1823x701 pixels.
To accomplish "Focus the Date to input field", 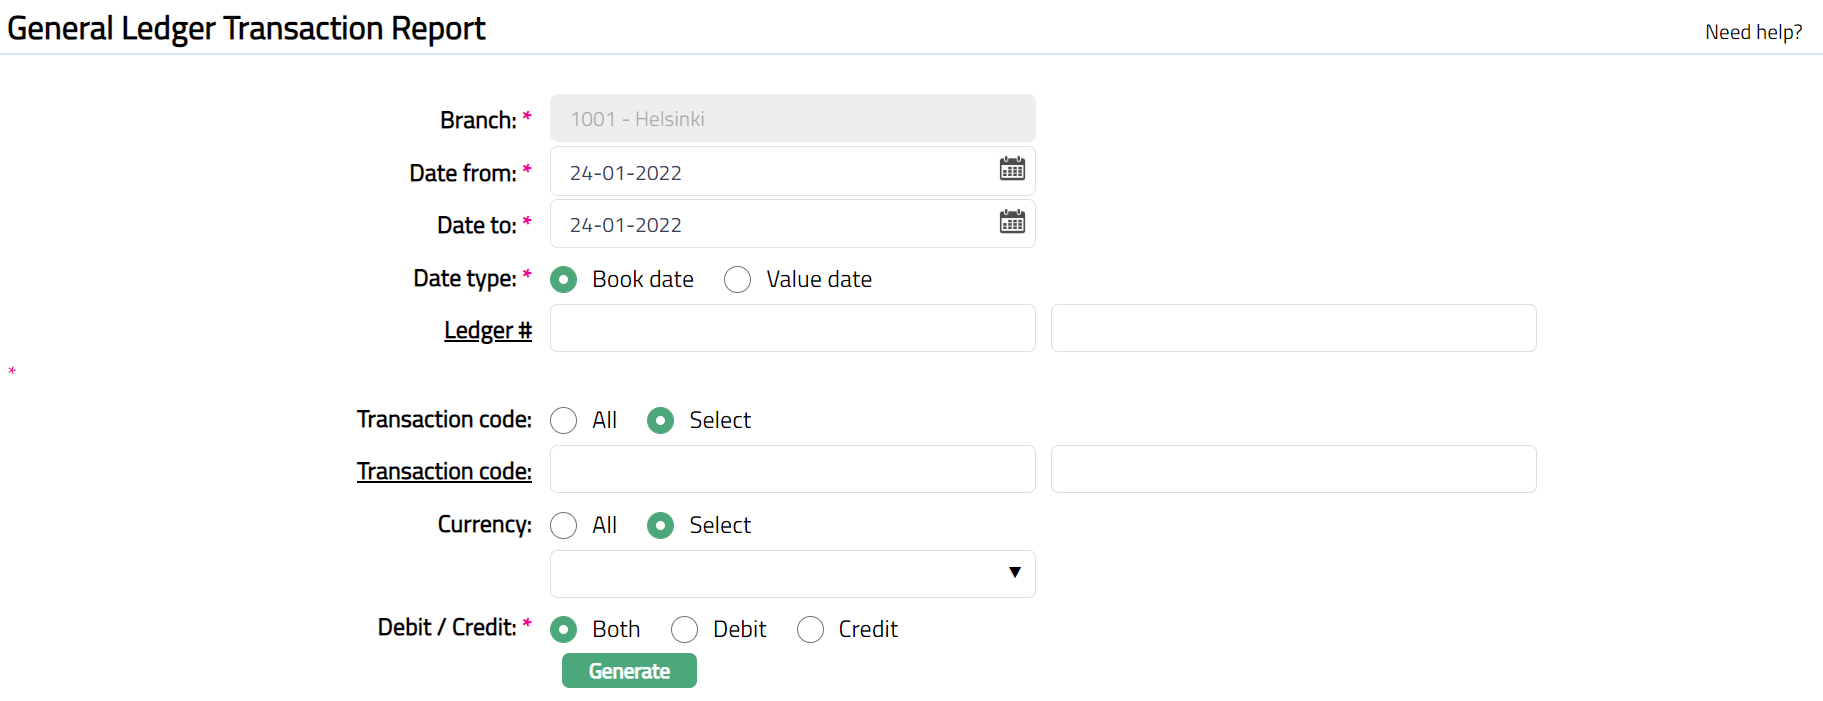I will click(x=793, y=224).
